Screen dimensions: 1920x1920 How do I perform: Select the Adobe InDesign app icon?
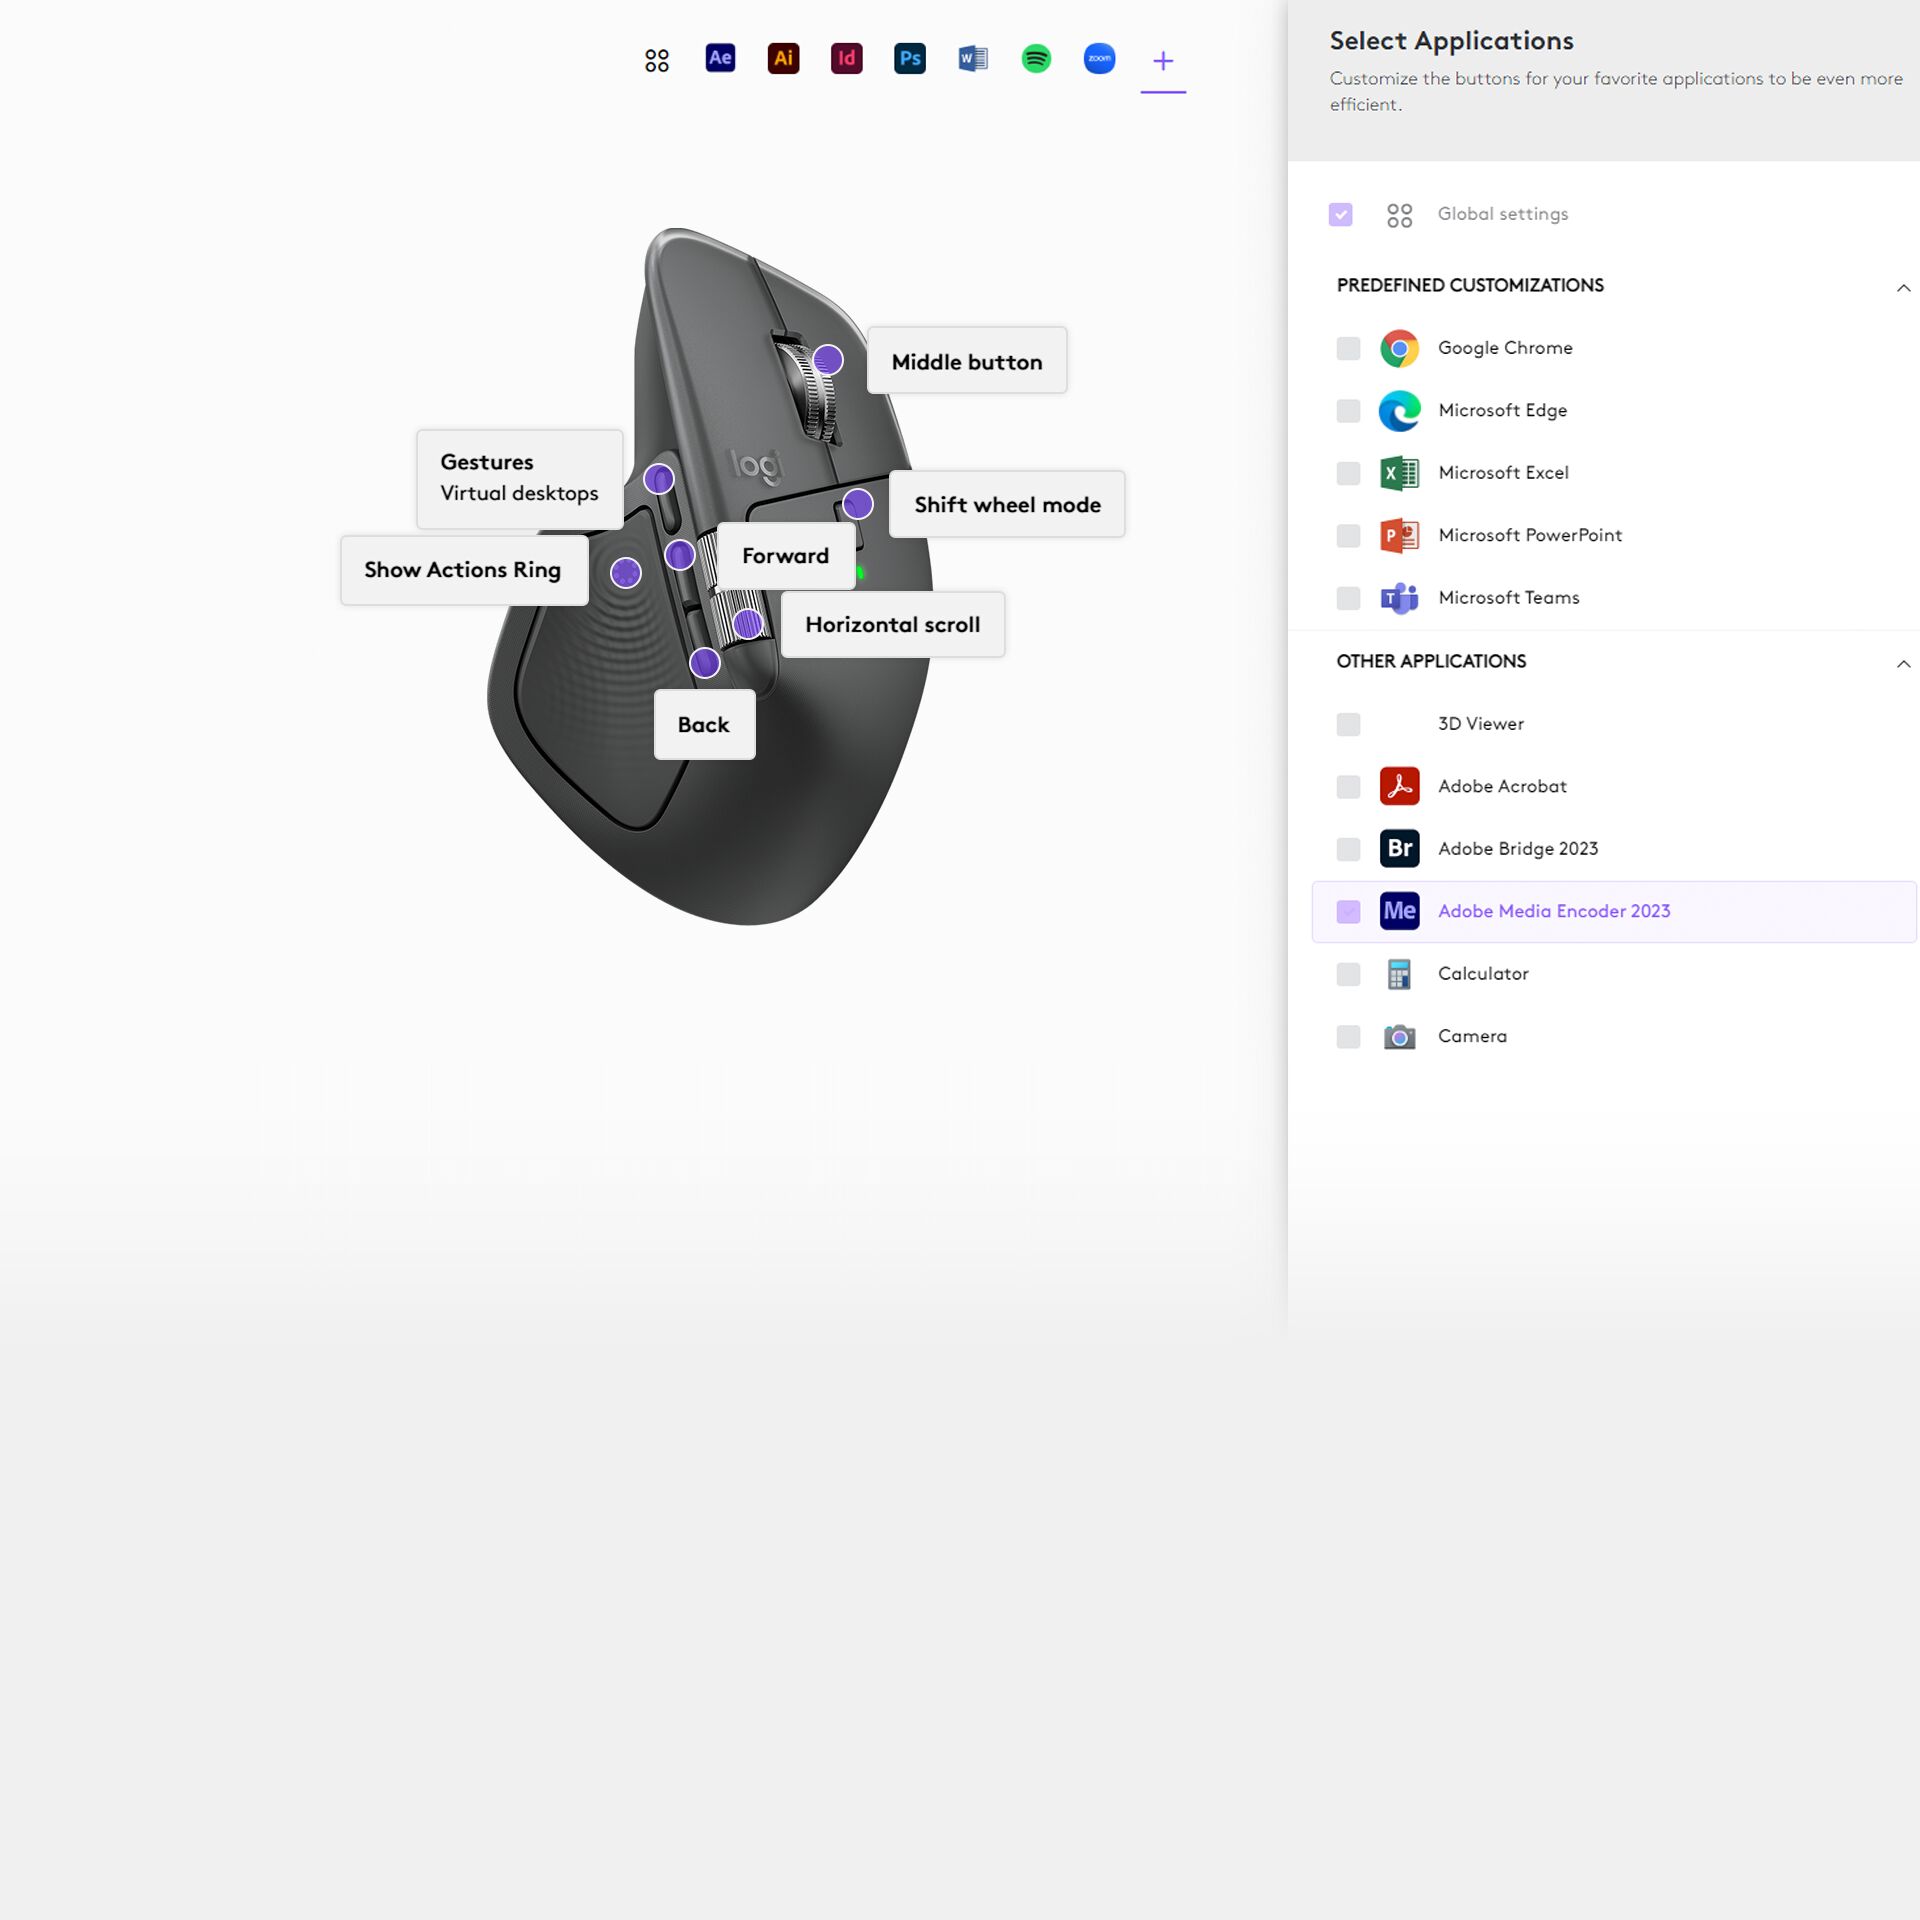(846, 60)
